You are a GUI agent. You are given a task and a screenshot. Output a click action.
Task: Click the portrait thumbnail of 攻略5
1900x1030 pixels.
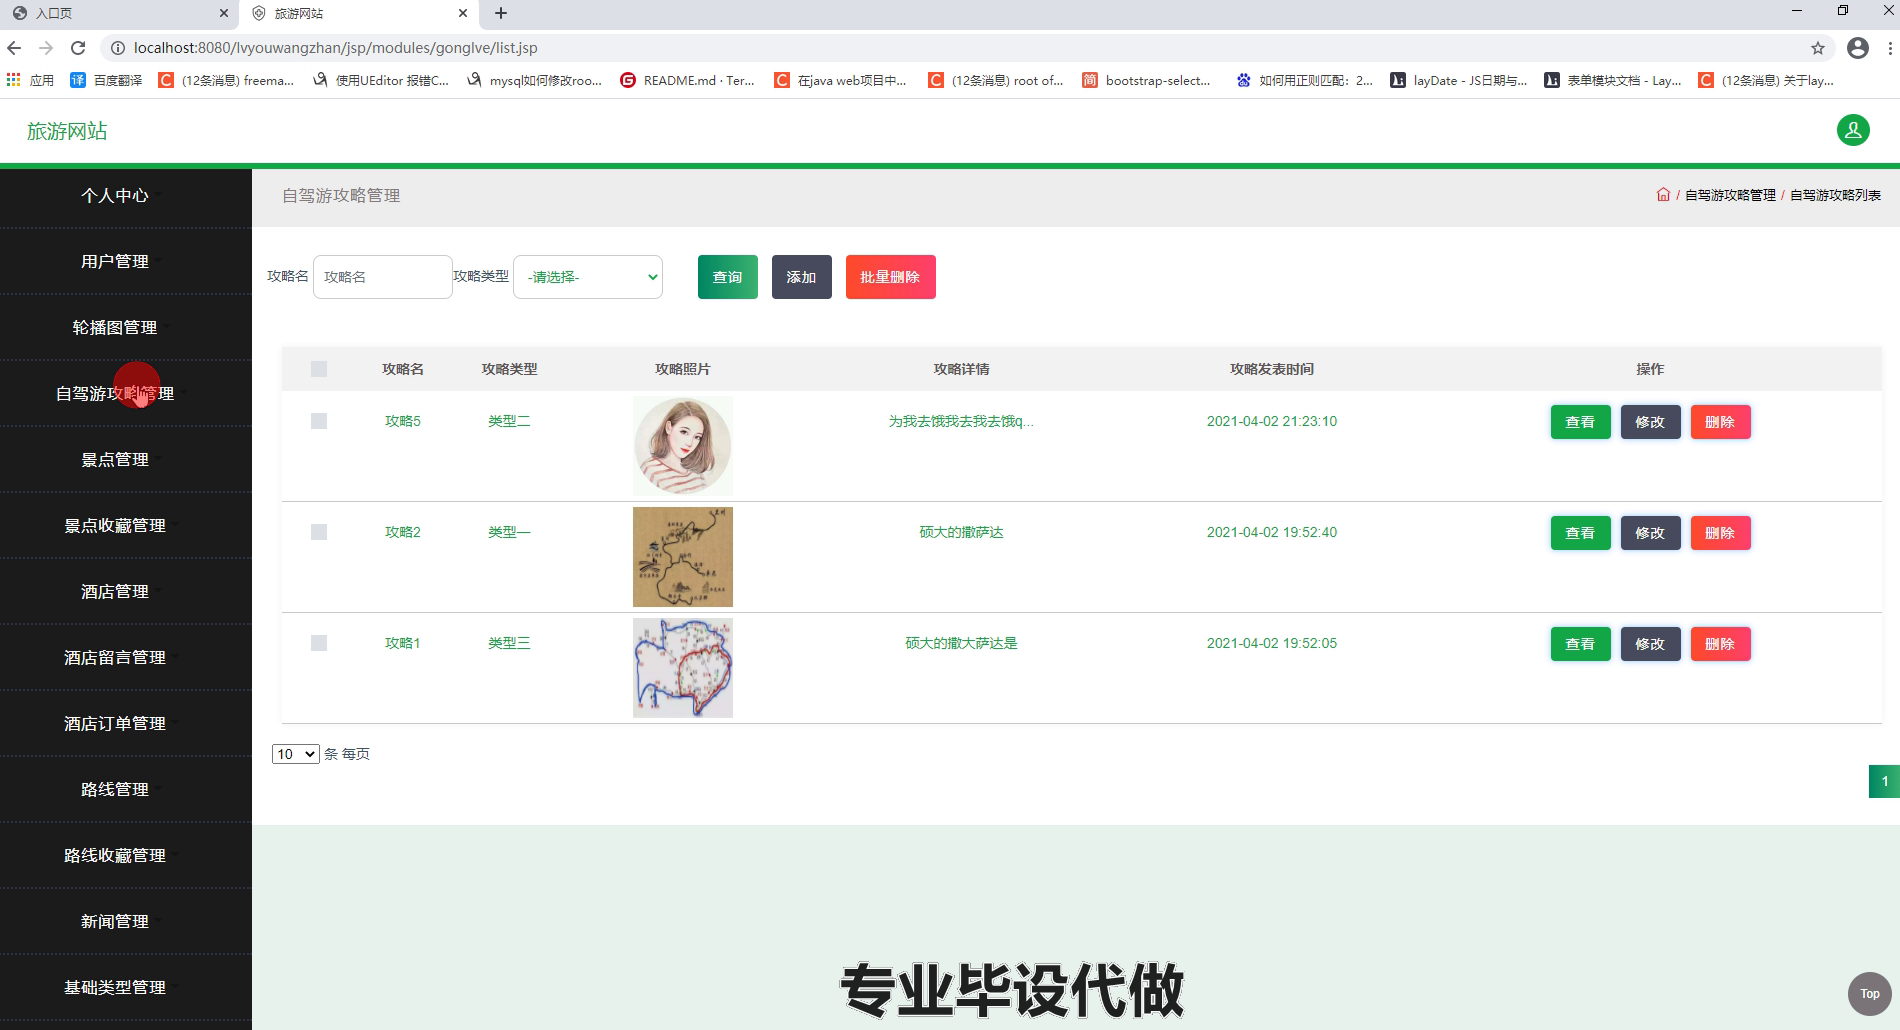point(683,446)
